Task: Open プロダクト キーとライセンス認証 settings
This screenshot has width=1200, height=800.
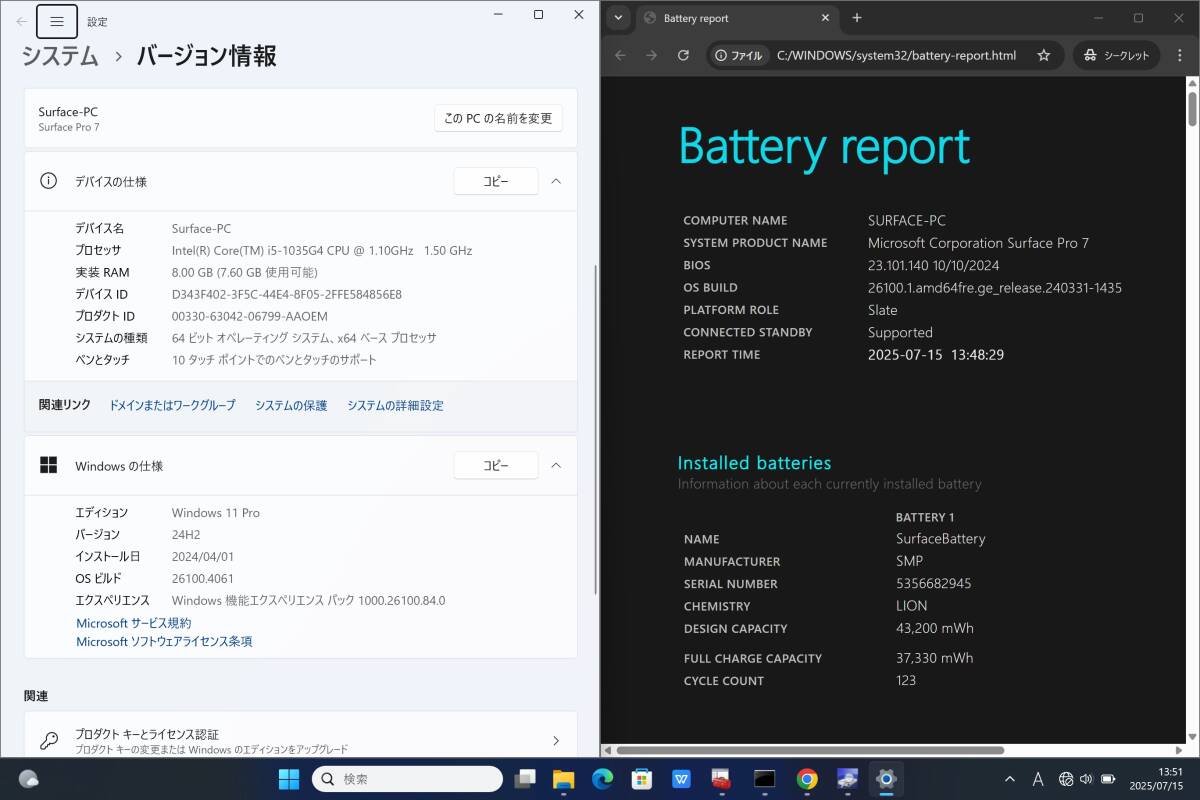Action: 300,740
